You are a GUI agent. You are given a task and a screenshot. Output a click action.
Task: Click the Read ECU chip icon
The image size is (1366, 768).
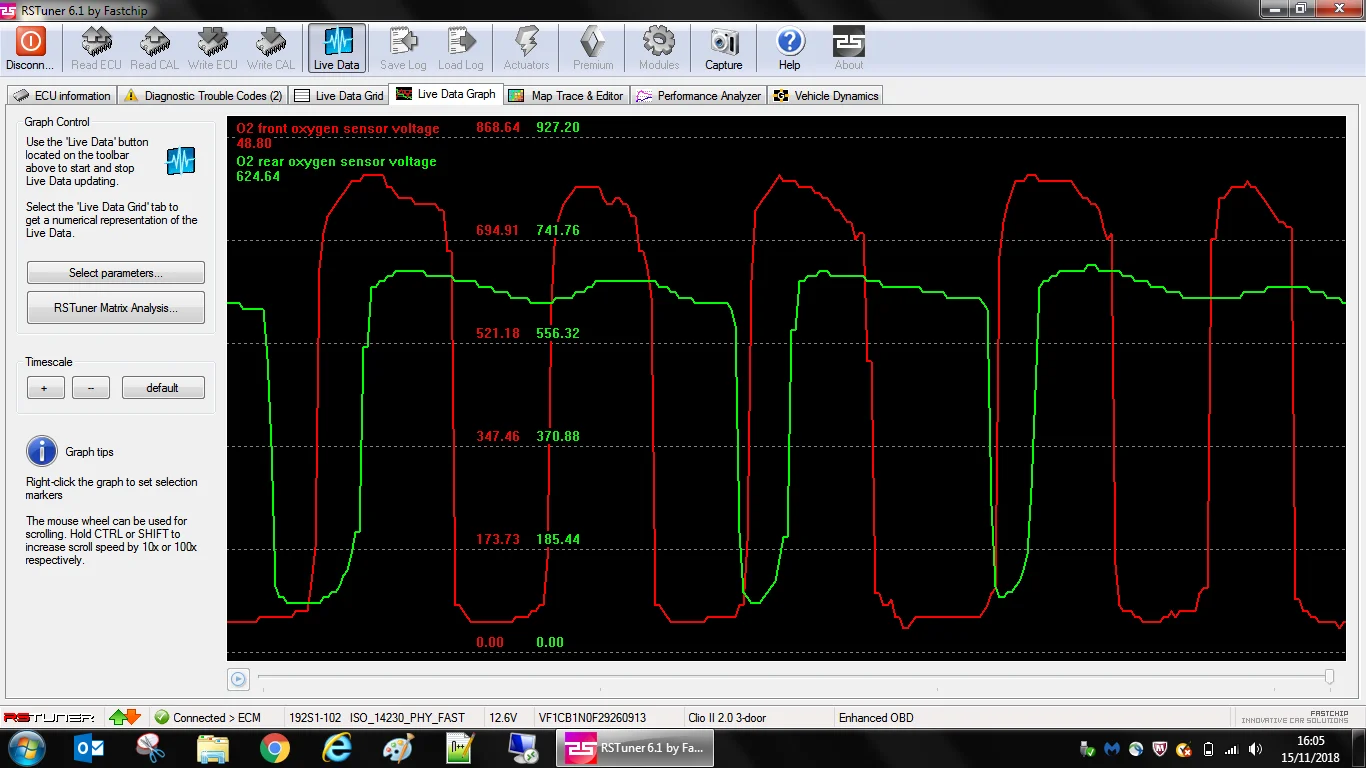[x=96, y=41]
